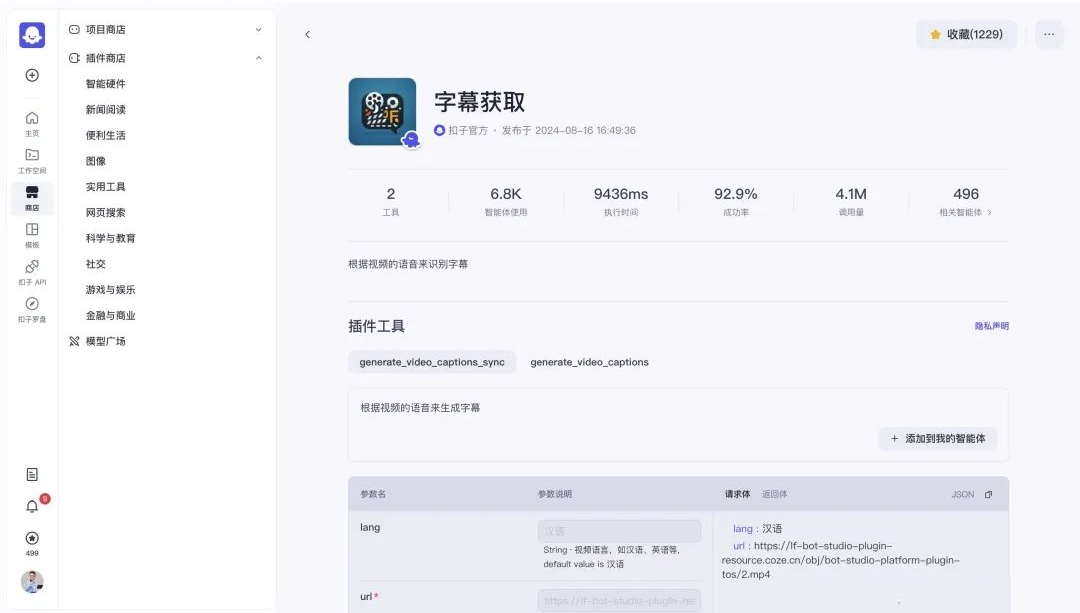
Task: Expand the 项目商店 section chevron
Action: click(258, 30)
